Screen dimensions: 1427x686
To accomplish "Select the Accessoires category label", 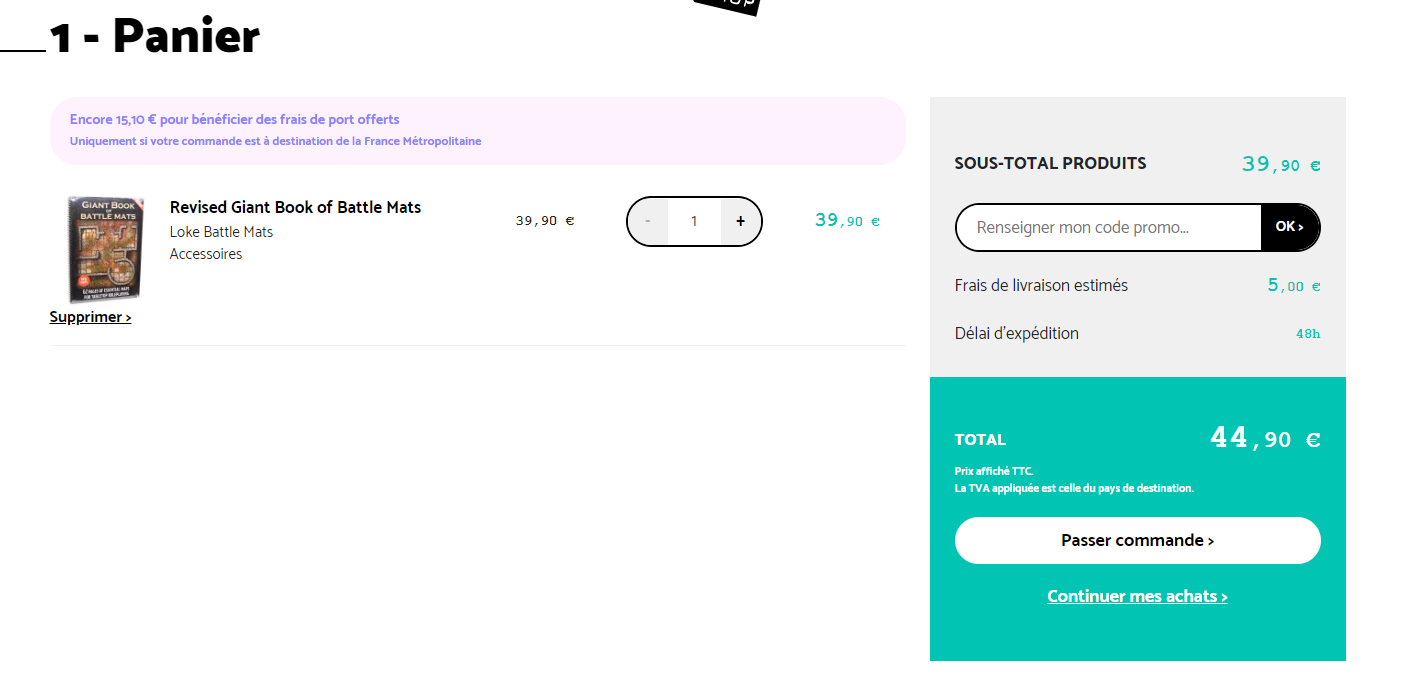I will click(x=206, y=254).
